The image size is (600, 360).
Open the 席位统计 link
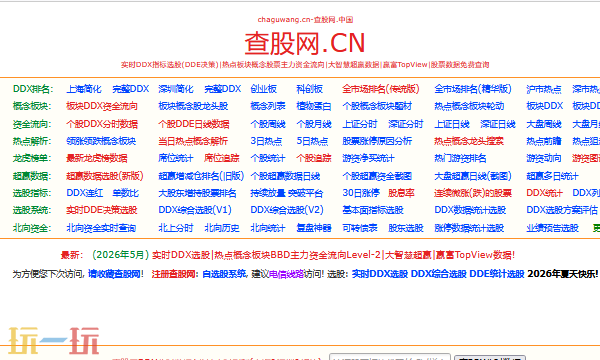point(176,158)
